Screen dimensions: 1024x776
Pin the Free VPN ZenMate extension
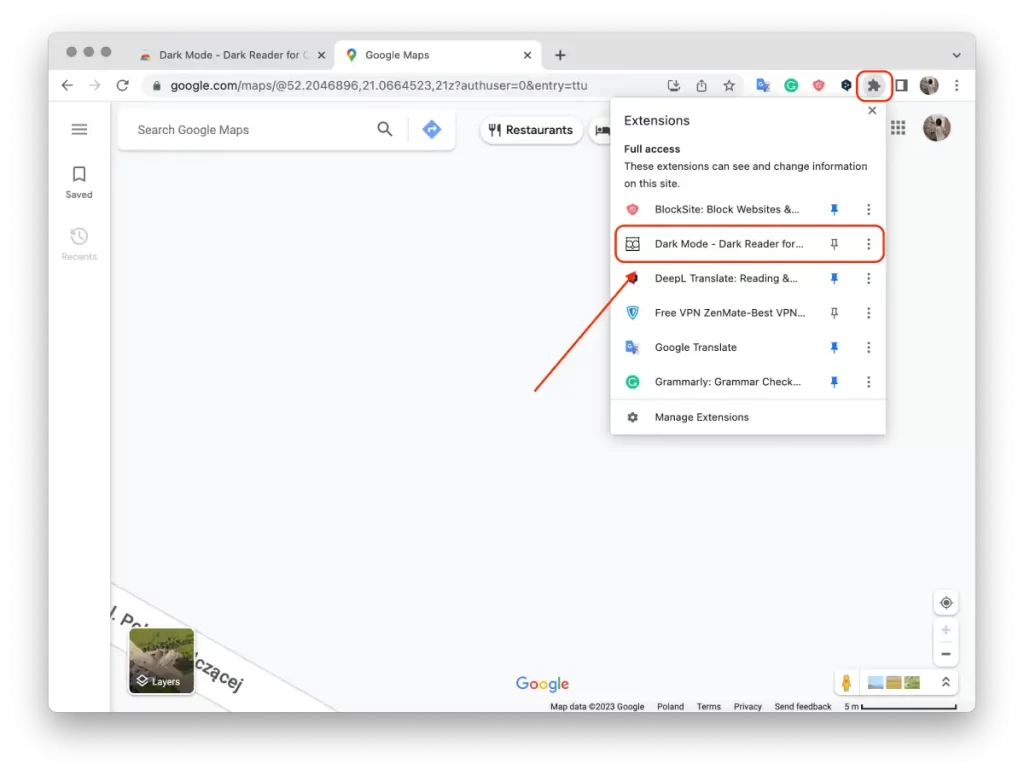(x=834, y=313)
